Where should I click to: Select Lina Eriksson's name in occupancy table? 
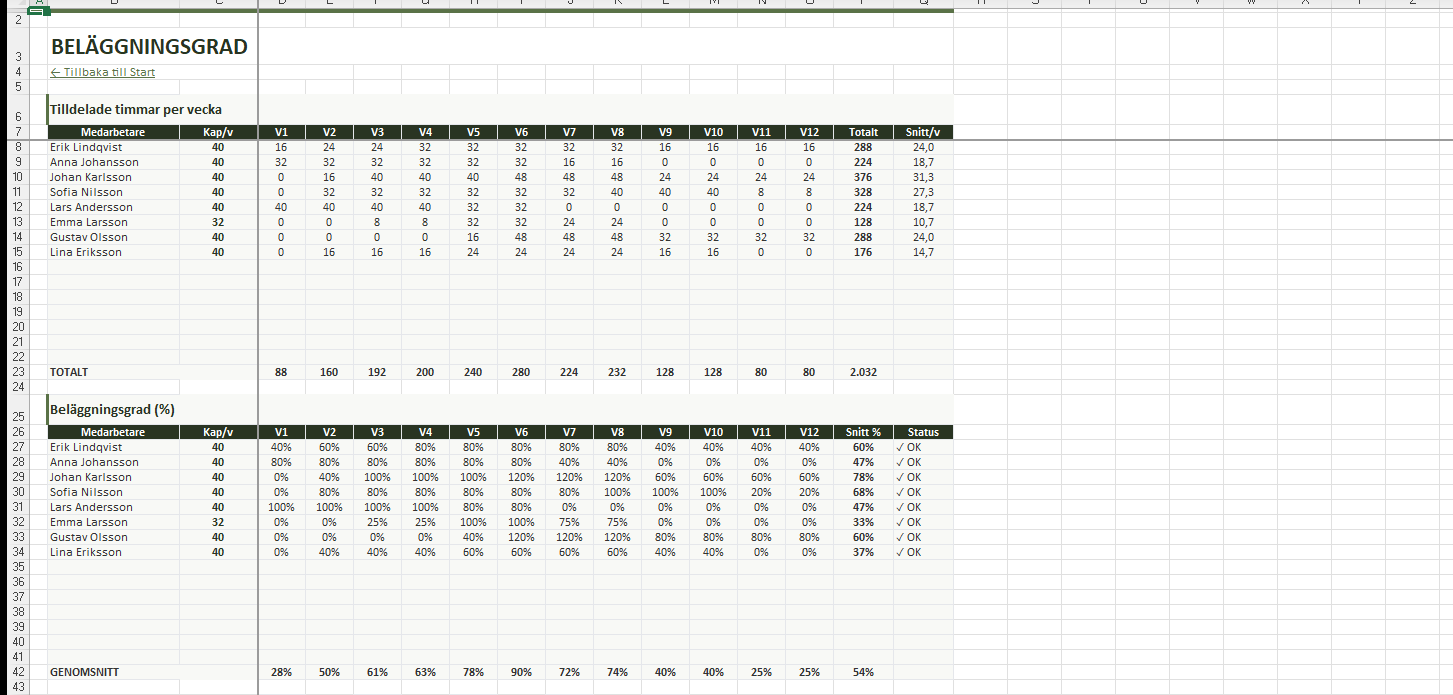(x=86, y=552)
